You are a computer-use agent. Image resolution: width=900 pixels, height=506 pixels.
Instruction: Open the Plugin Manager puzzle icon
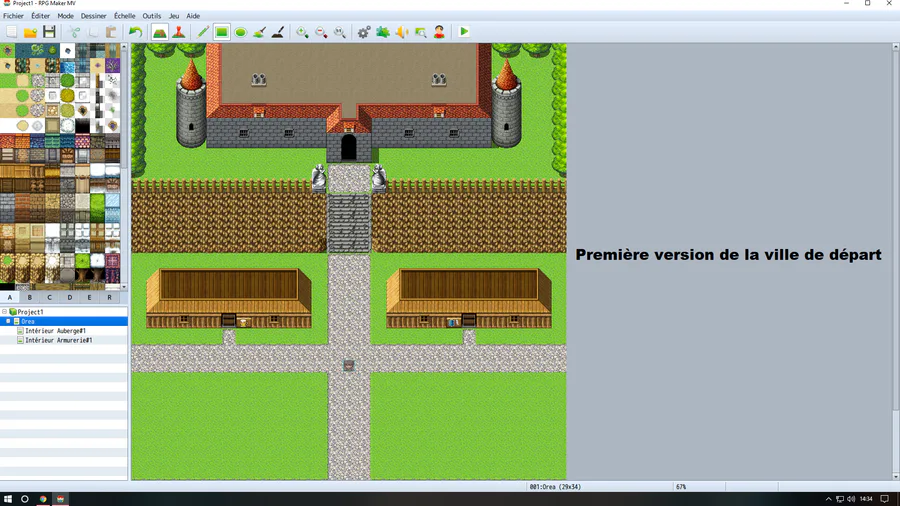pyautogui.click(x=383, y=32)
